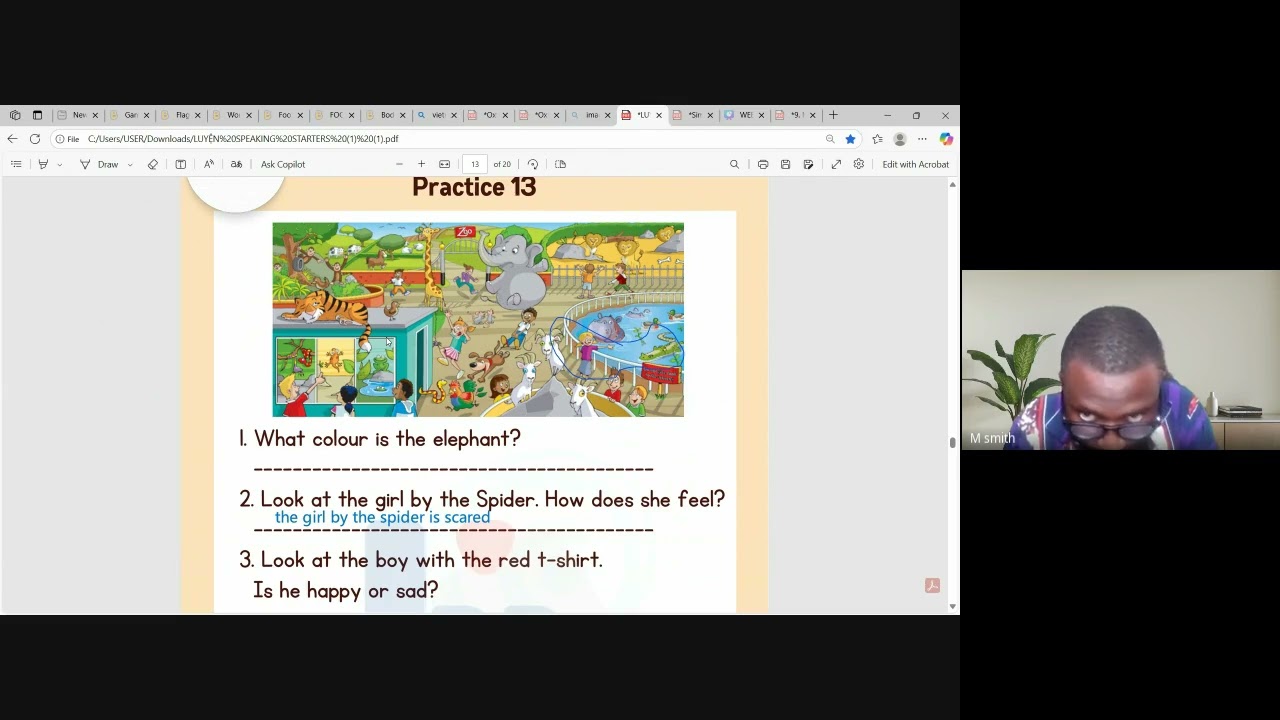Click the add text box icon
This screenshot has width=1280, height=720.
pos(181,164)
